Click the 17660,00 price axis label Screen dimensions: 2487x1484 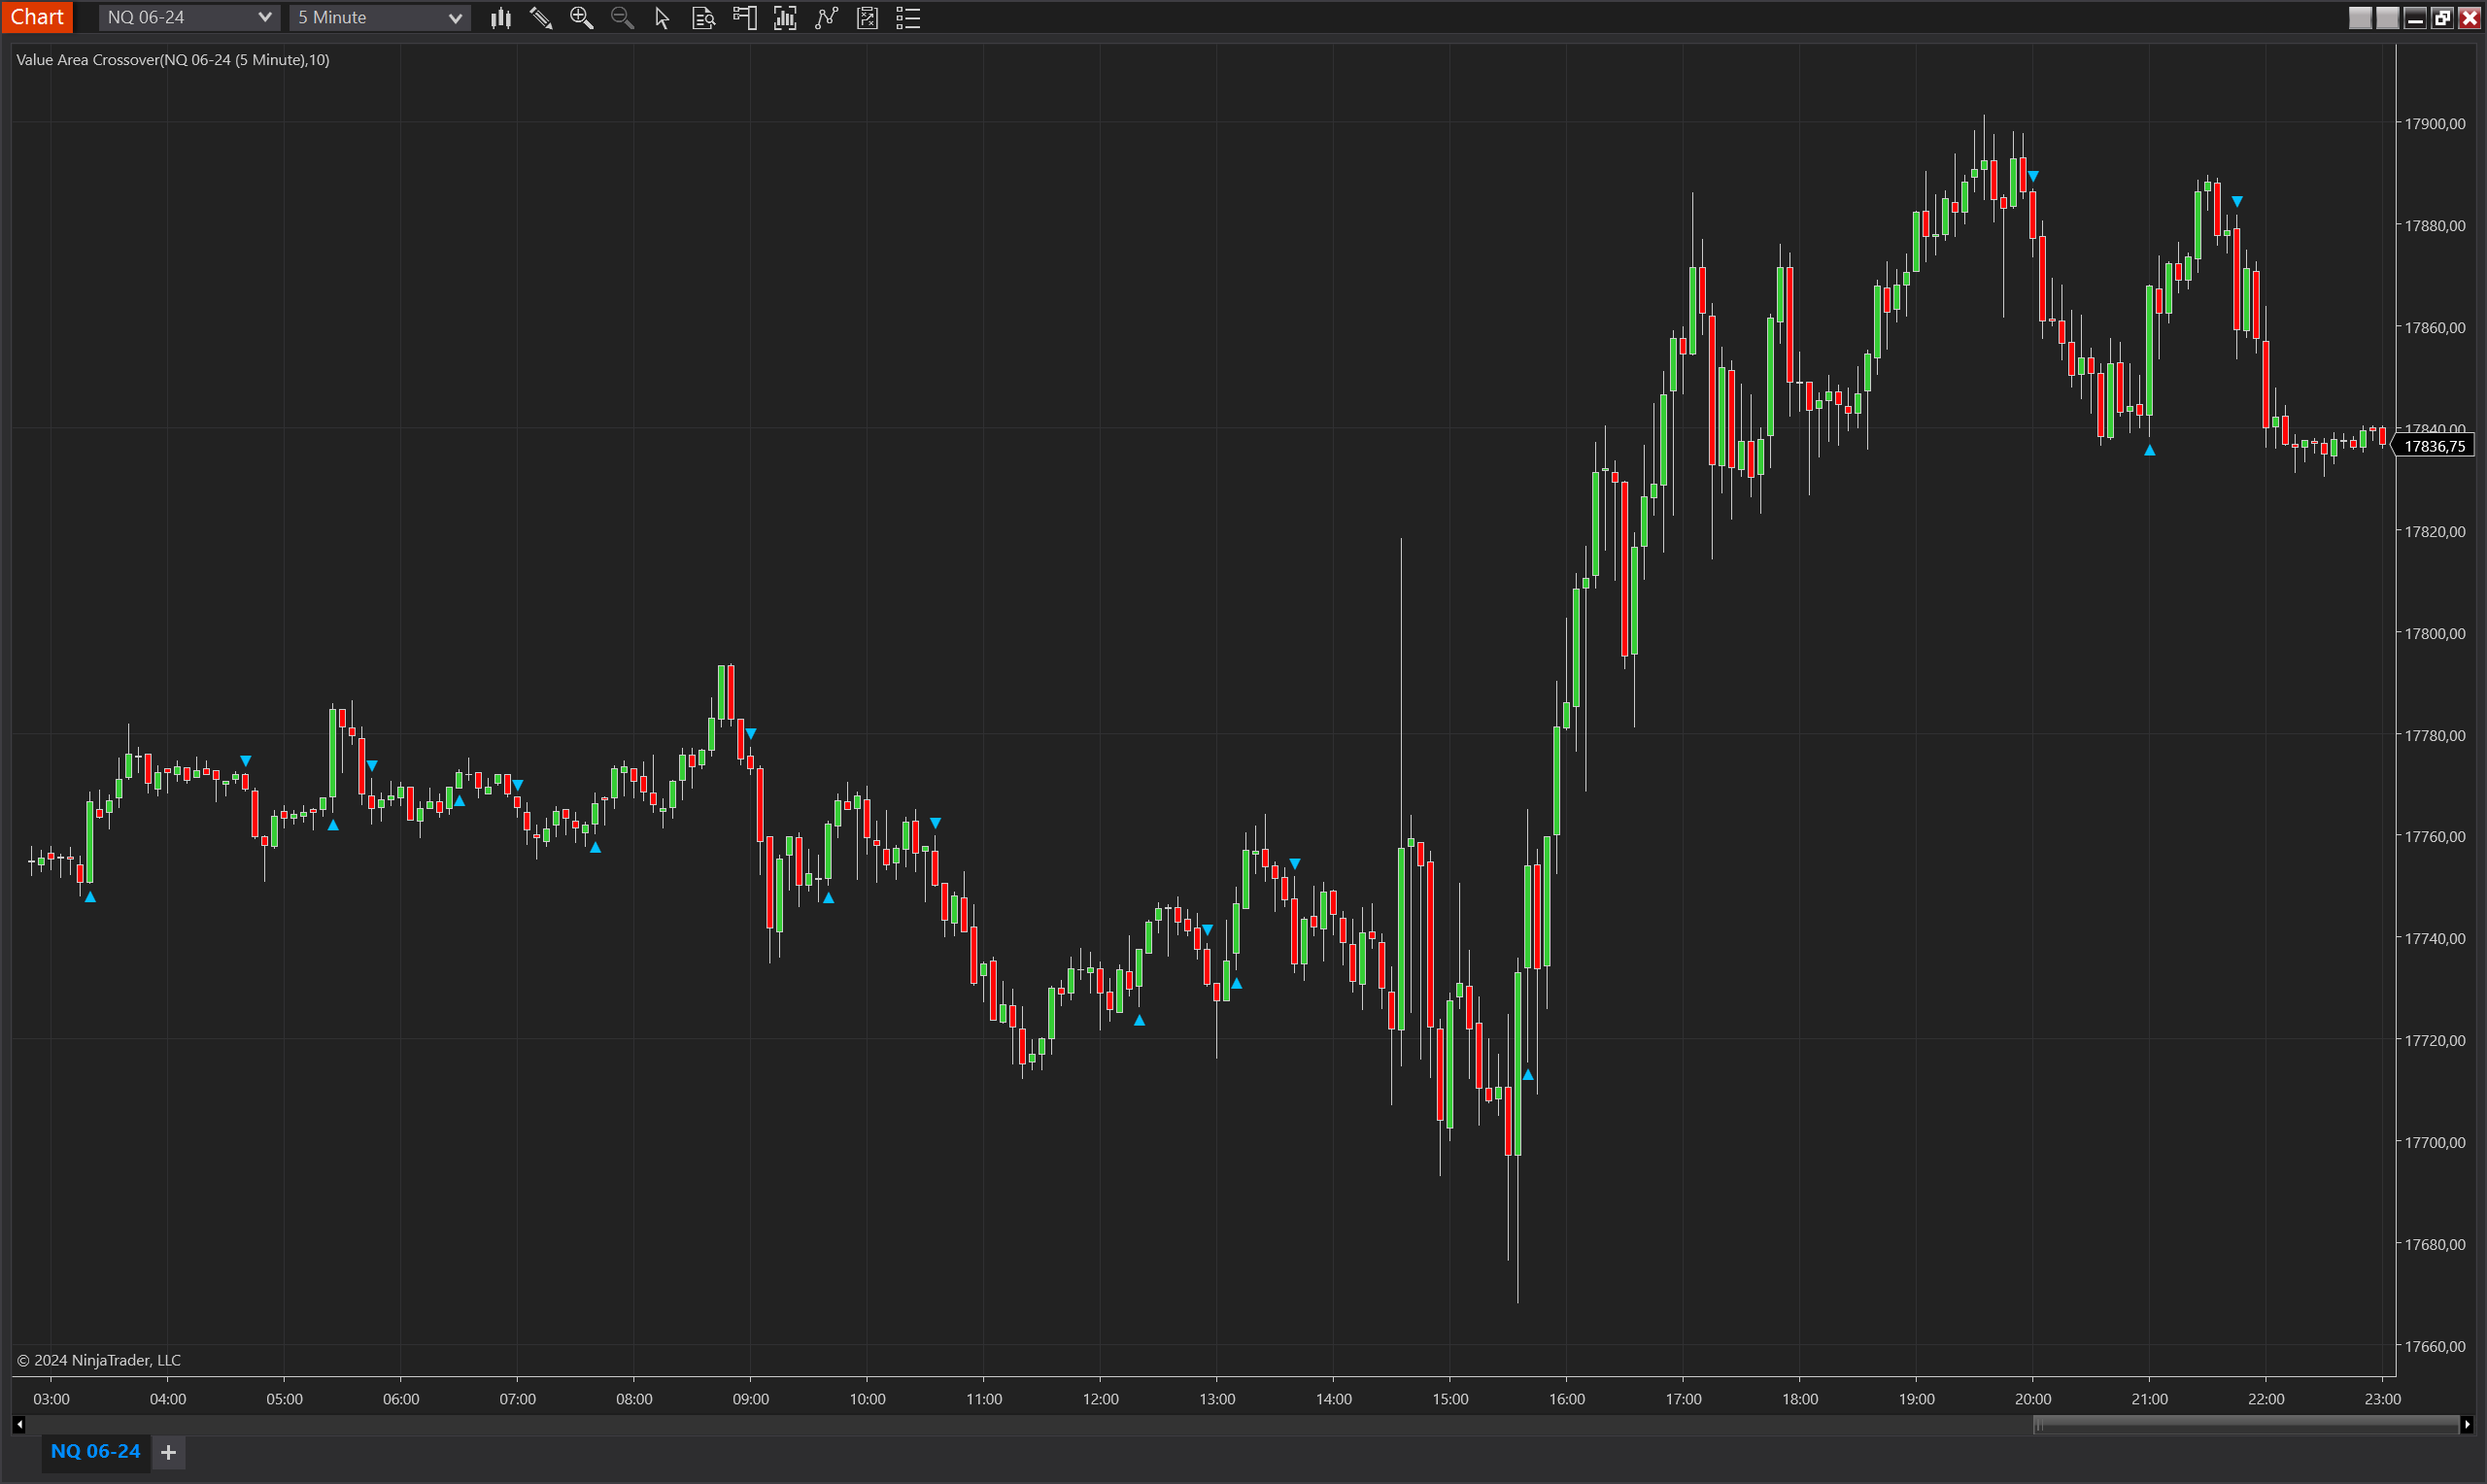click(x=2434, y=1346)
